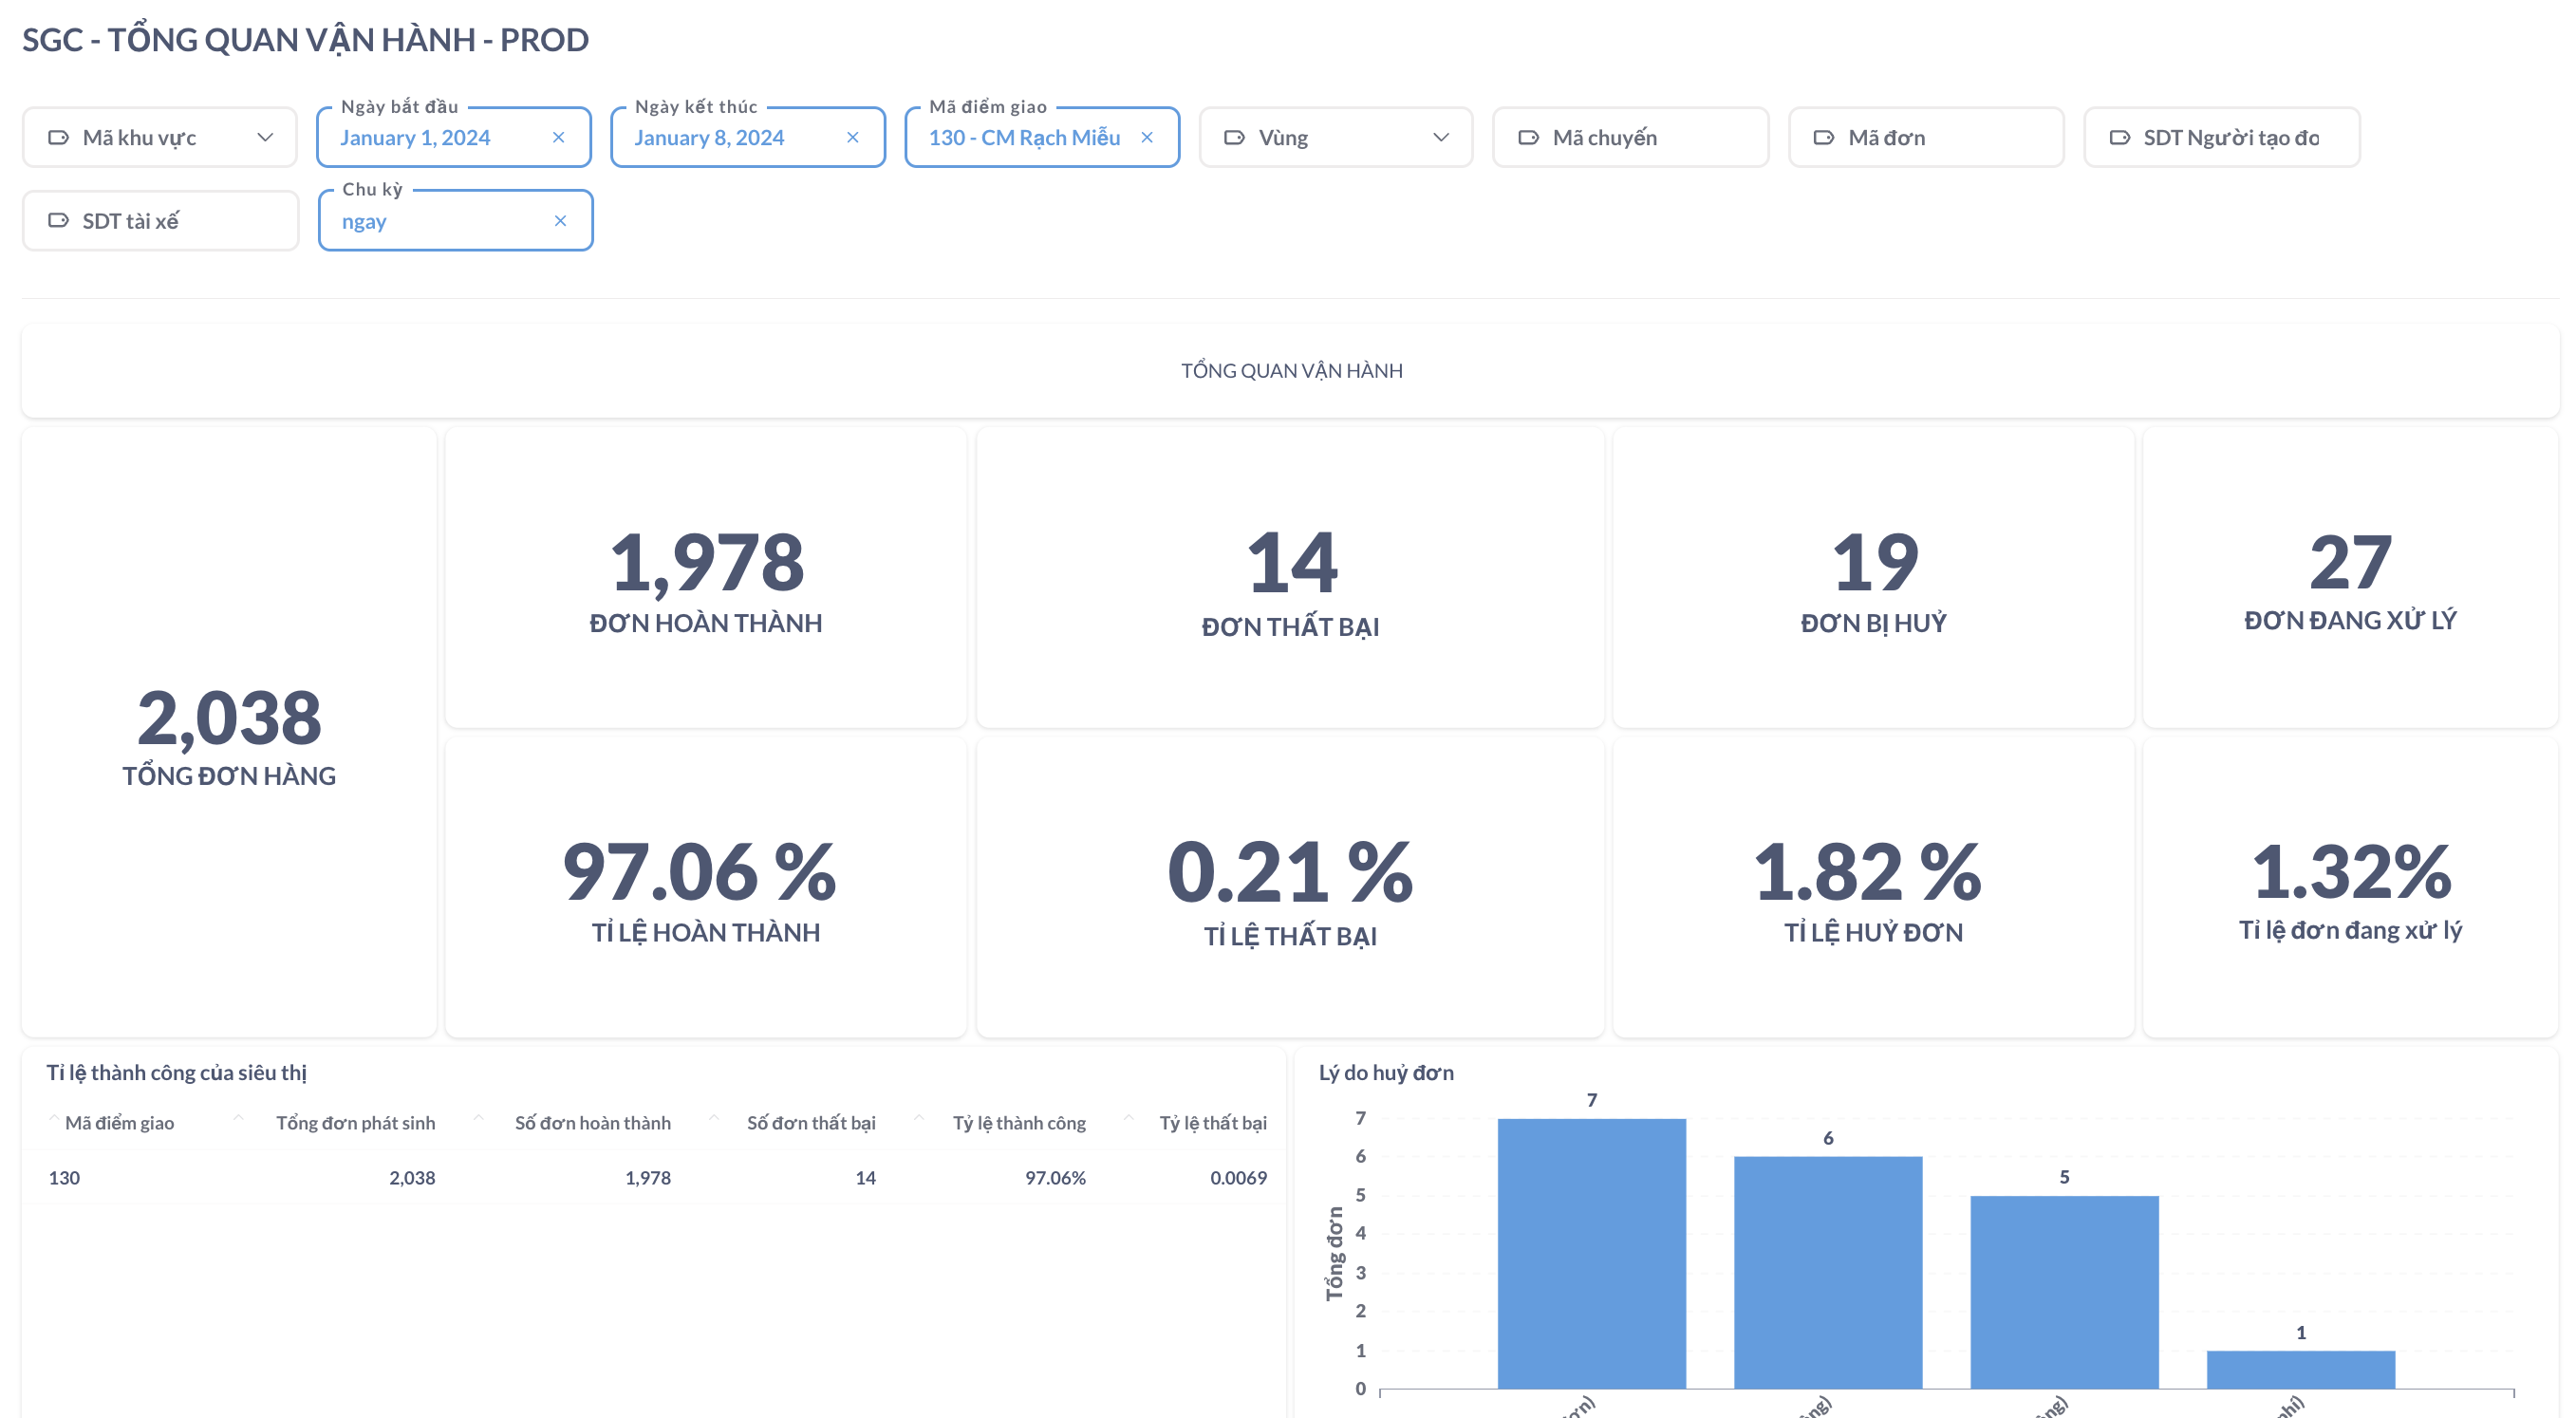The width and height of the screenshot is (2576, 1418).
Task: Click the 2,038 Tổng đơn hàng card
Action: pos(229,733)
